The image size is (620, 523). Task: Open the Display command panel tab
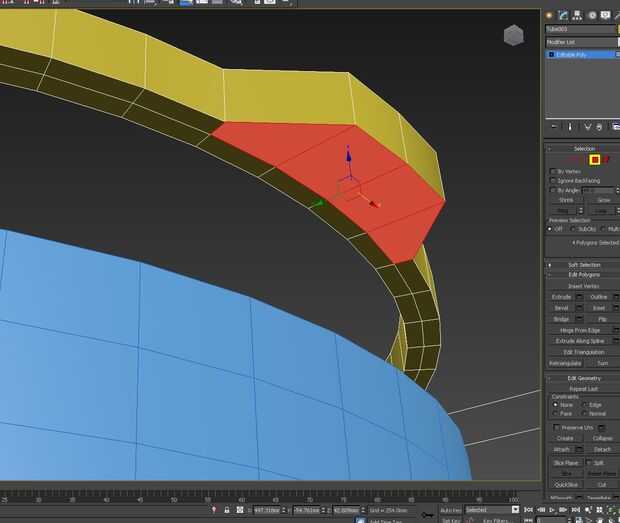[605, 15]
